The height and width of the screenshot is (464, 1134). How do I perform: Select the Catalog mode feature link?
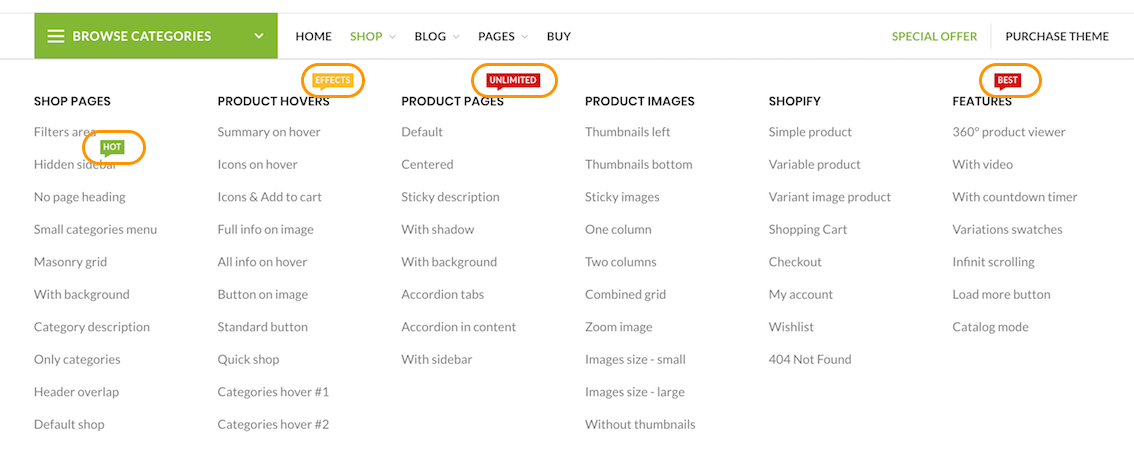(990, 327)
